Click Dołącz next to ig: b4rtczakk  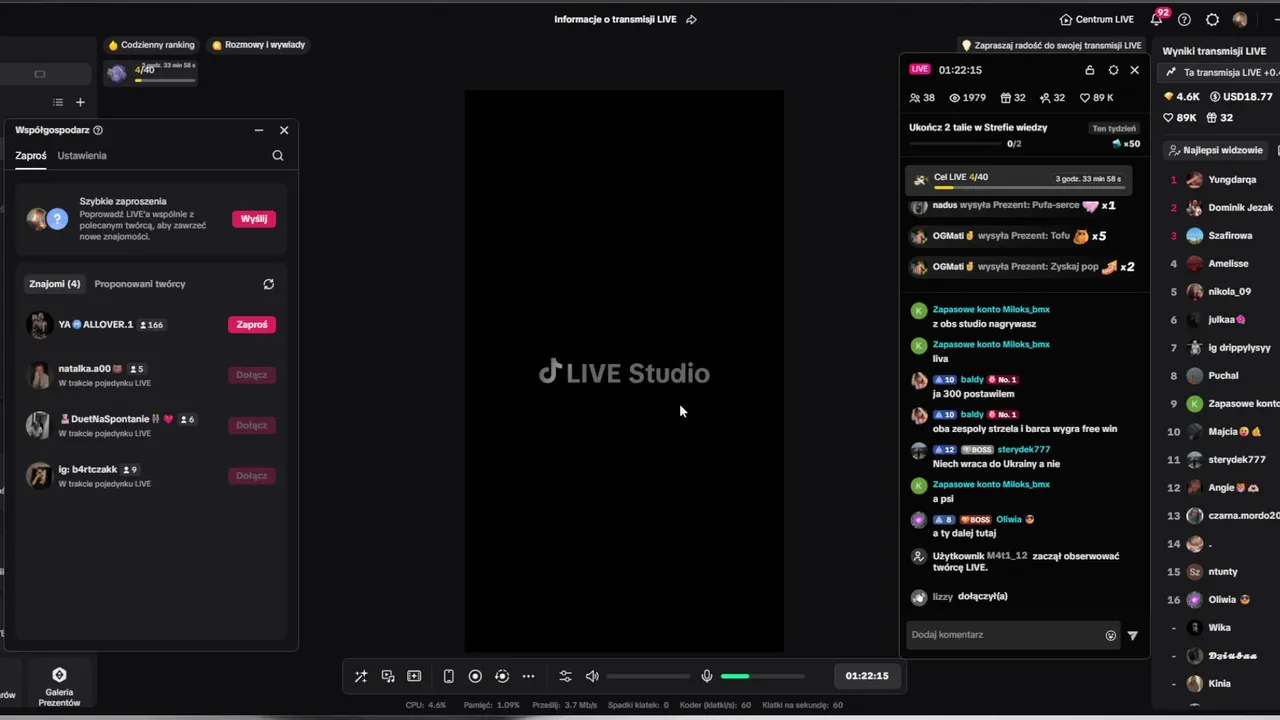(x=252, y=476)
